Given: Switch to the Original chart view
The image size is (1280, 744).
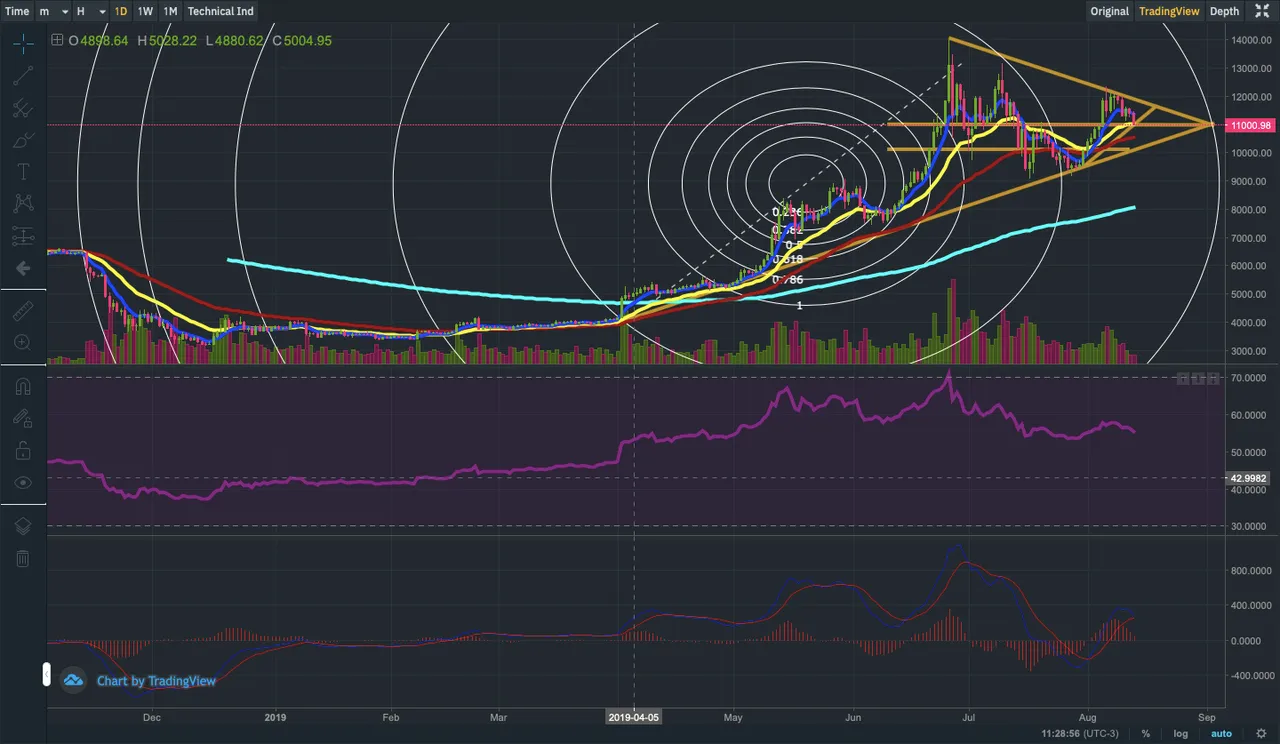Looking at the screenshot, I should click(1109, 11).
